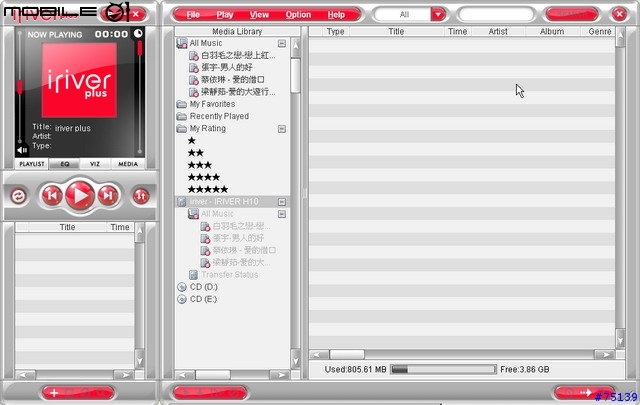The height and width of the screenshot is (405, 640).
Task: Select song 張宇-男人的好 in library
Action: tap(227, 67)
